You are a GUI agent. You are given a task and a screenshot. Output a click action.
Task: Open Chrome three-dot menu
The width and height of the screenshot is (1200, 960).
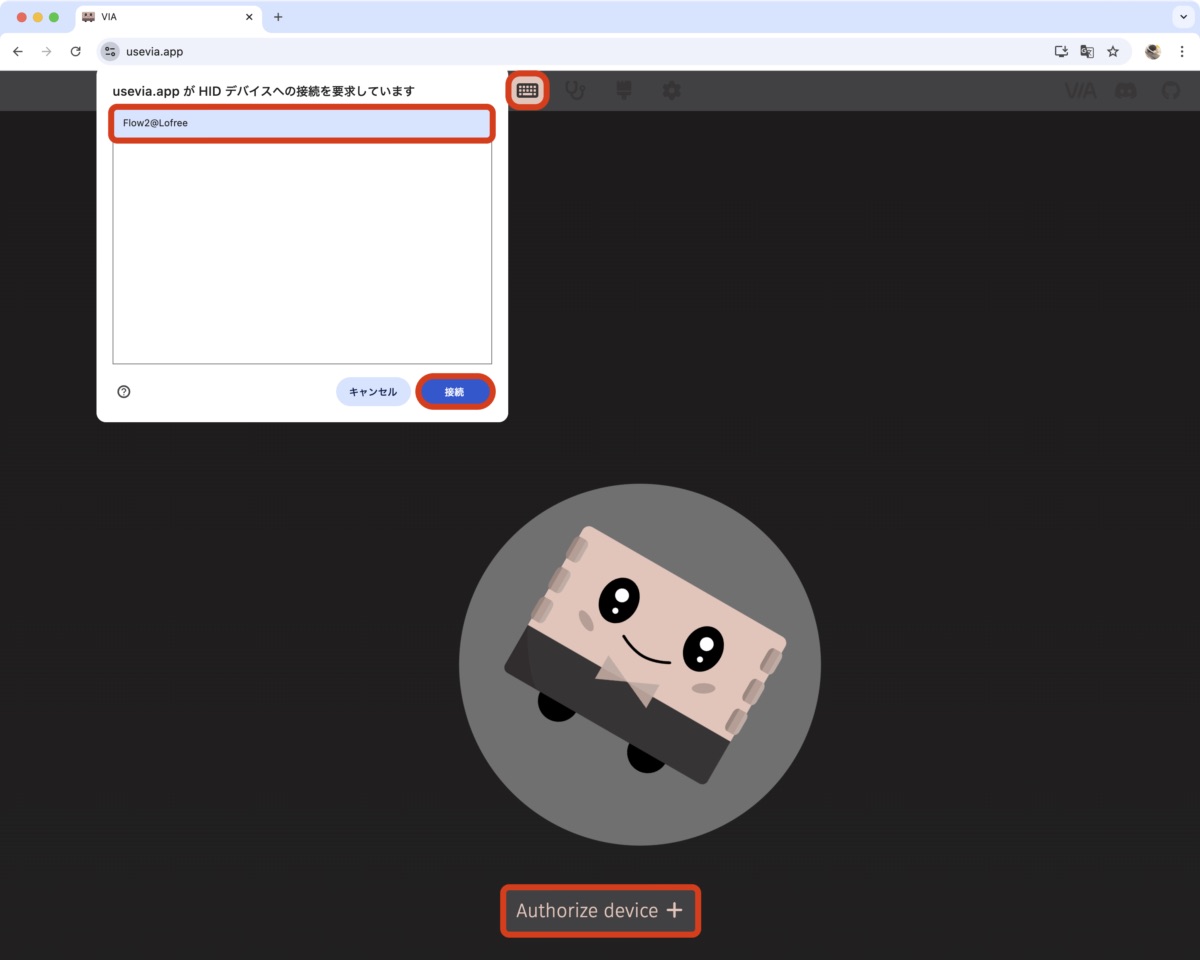click(x=1182, y=52)
